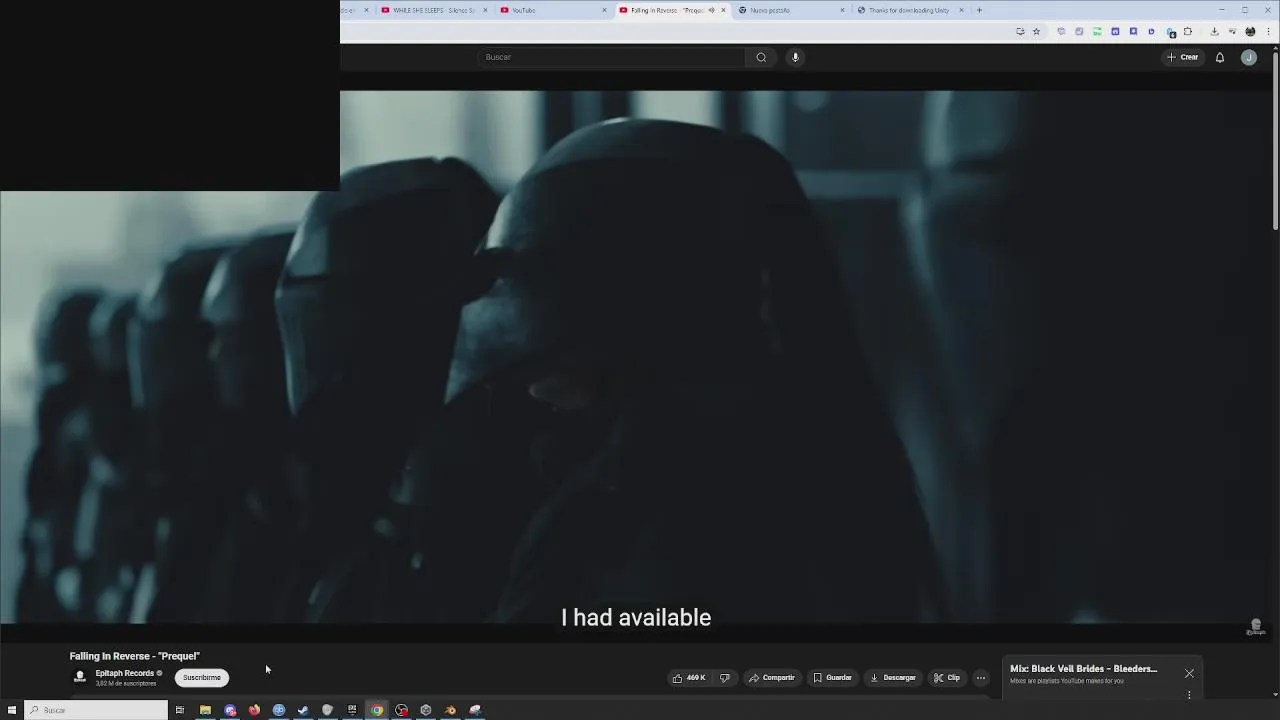Screen dimensions: 1280x720
Task: Switch to the YouTube tab
Action: pos(552,10)
